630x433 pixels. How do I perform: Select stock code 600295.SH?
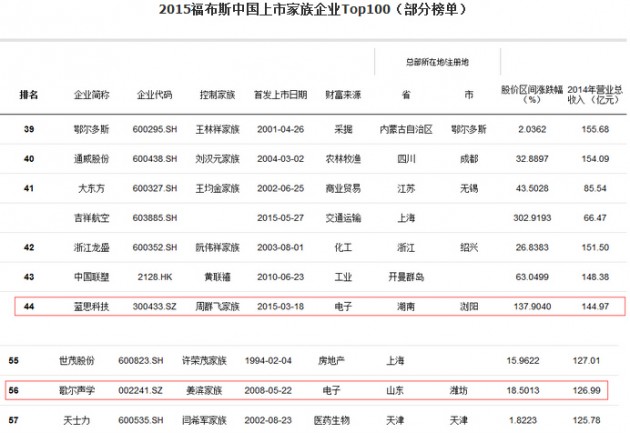pyautogui.click(x=155, y=129)
